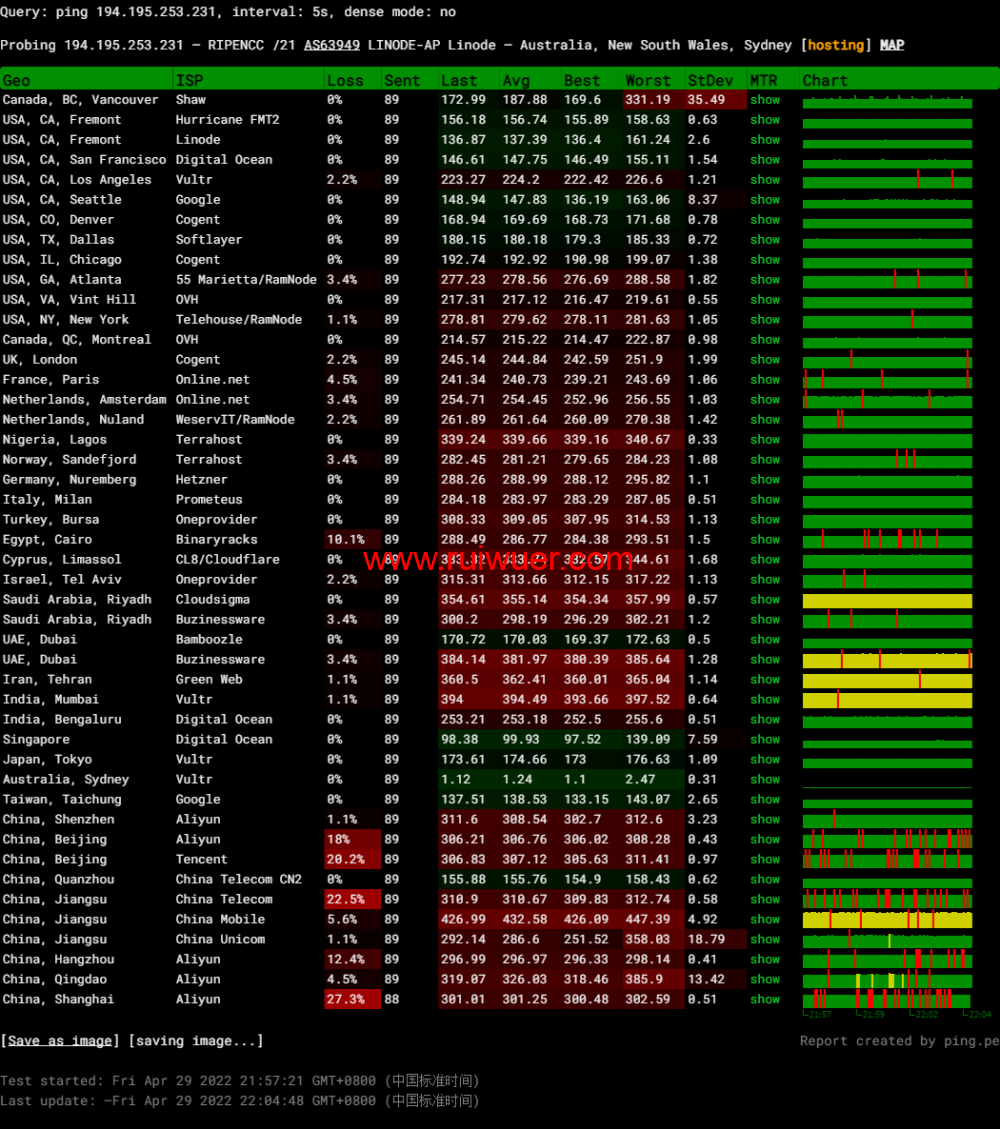Show MTR for Australia, Sydney Vultr row
This screenshot has height=1129, width=1000.
(x=765, y=780)
